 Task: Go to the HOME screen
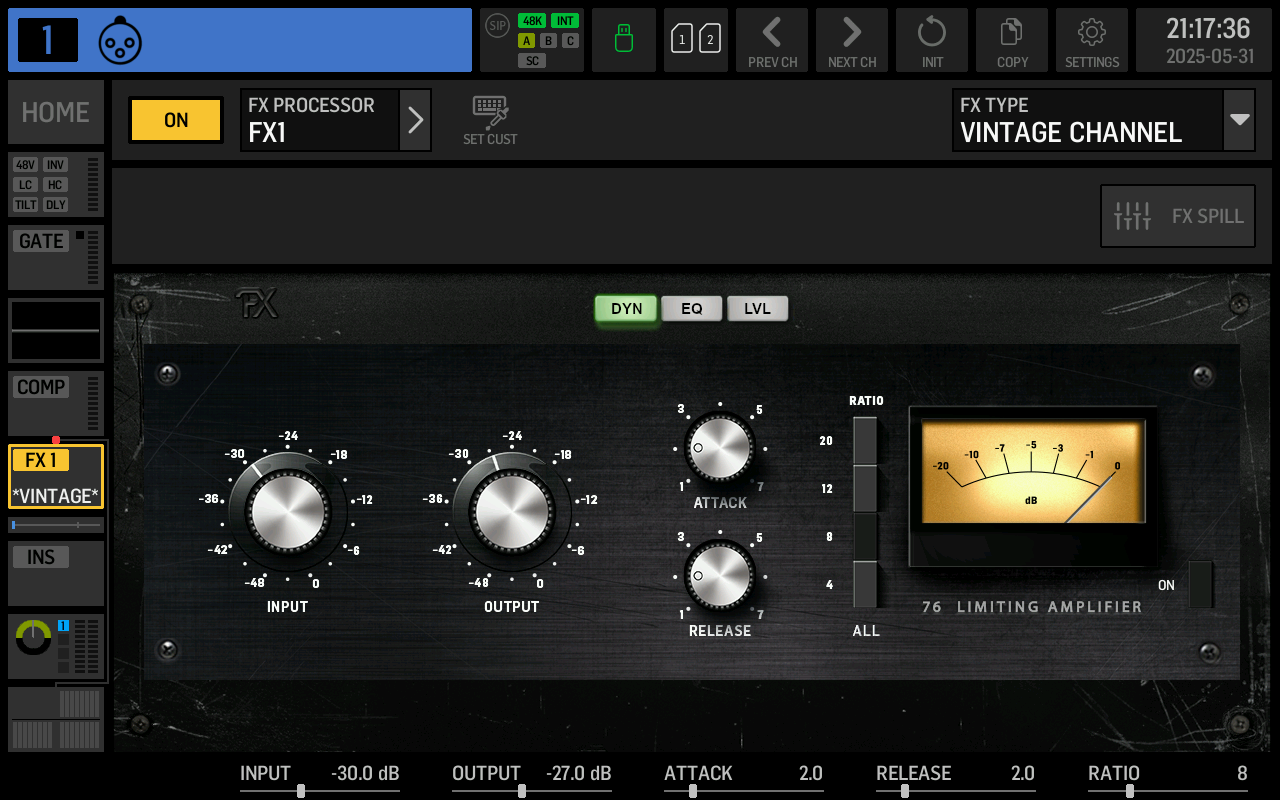[x=55, y=111]
